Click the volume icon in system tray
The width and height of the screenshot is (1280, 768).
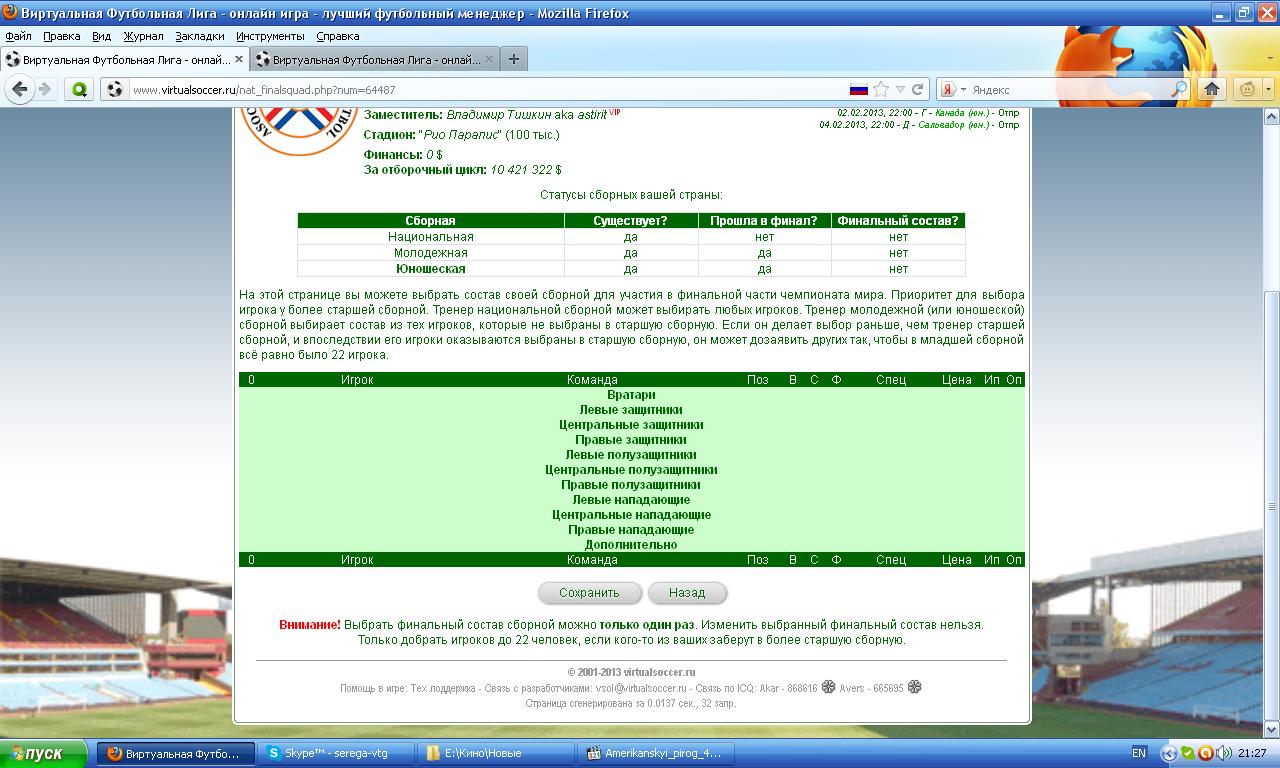tap(1224, 753)
